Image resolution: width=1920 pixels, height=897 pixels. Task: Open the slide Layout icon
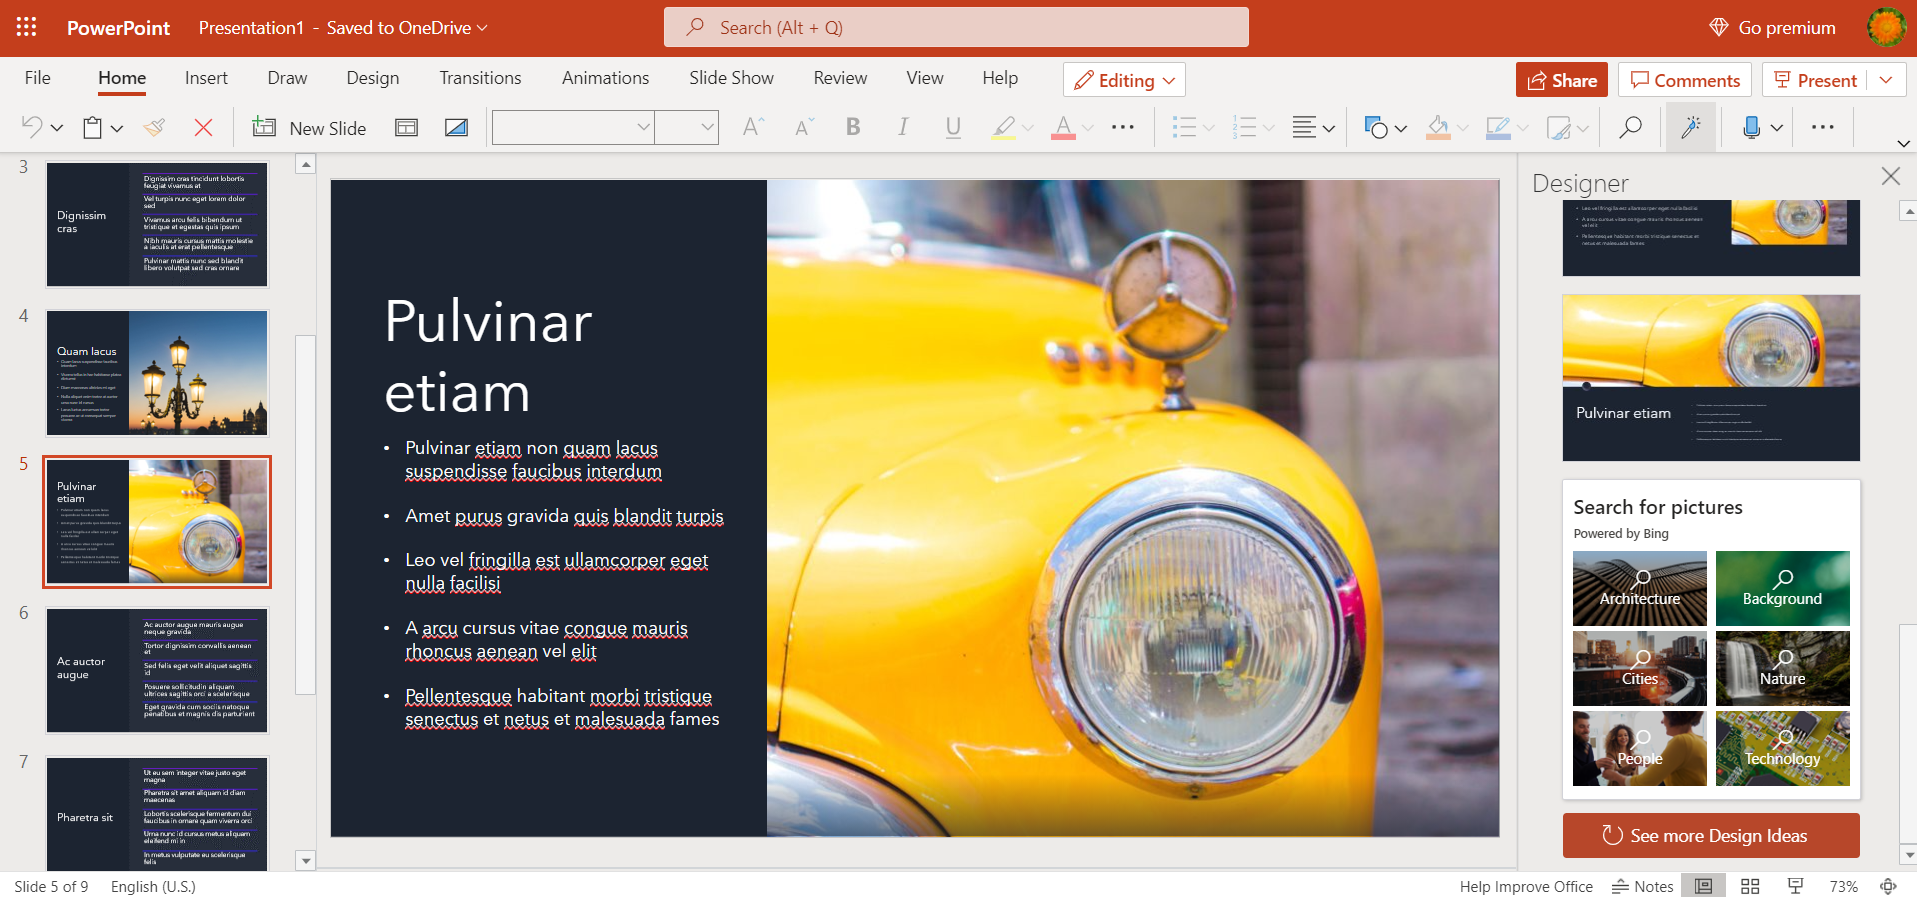pyautogui.click(x=406, y=128)
